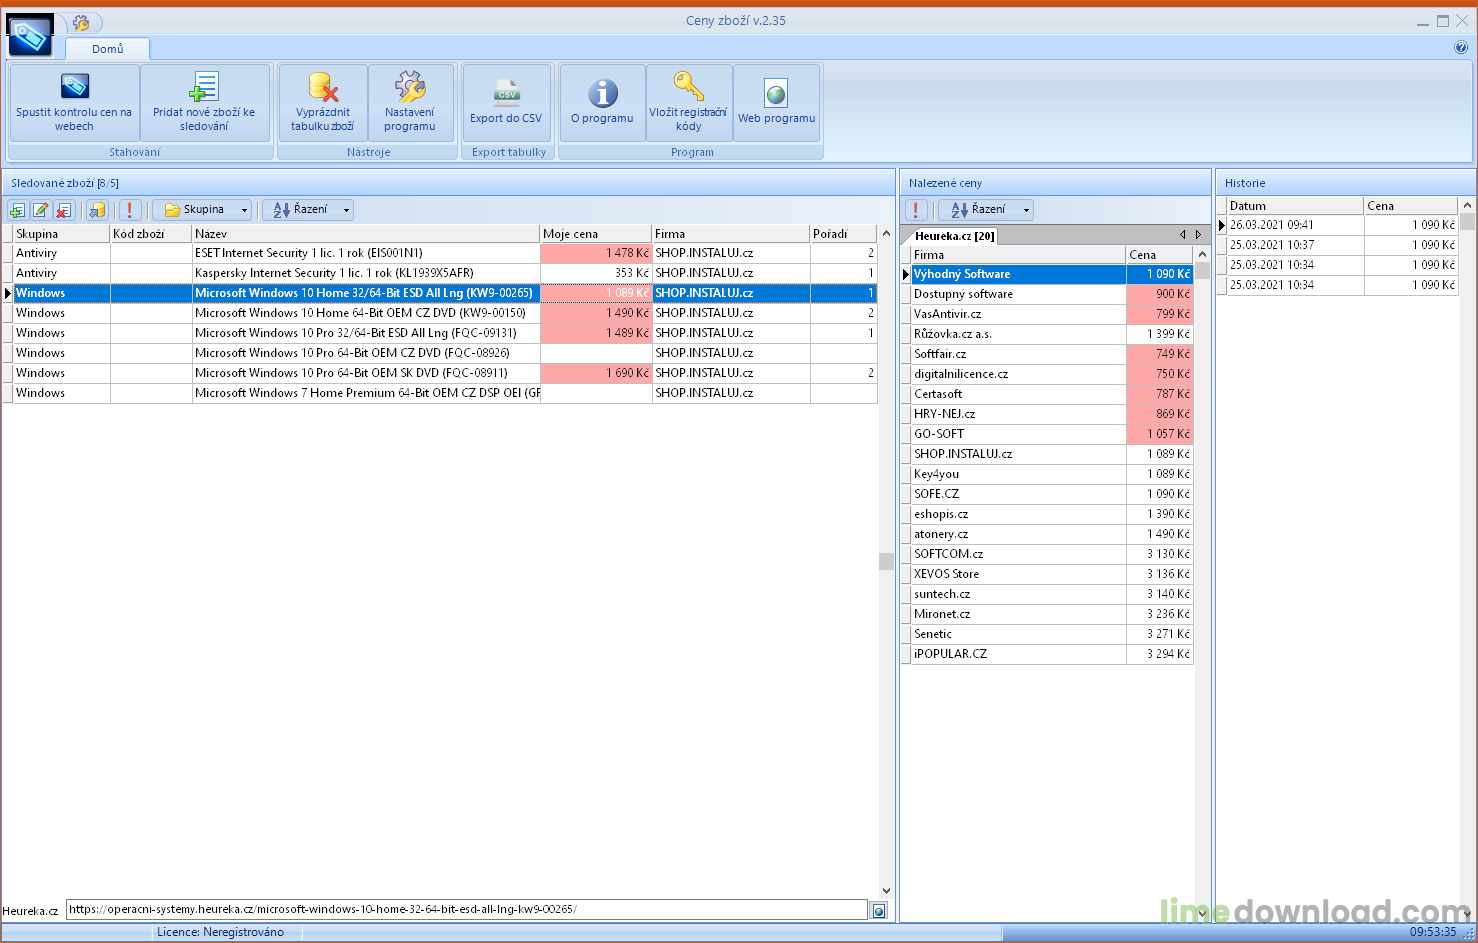Click add item icon in Sledované zboží toolbar
The image size is (1478, 943).
tap(17, 210)
